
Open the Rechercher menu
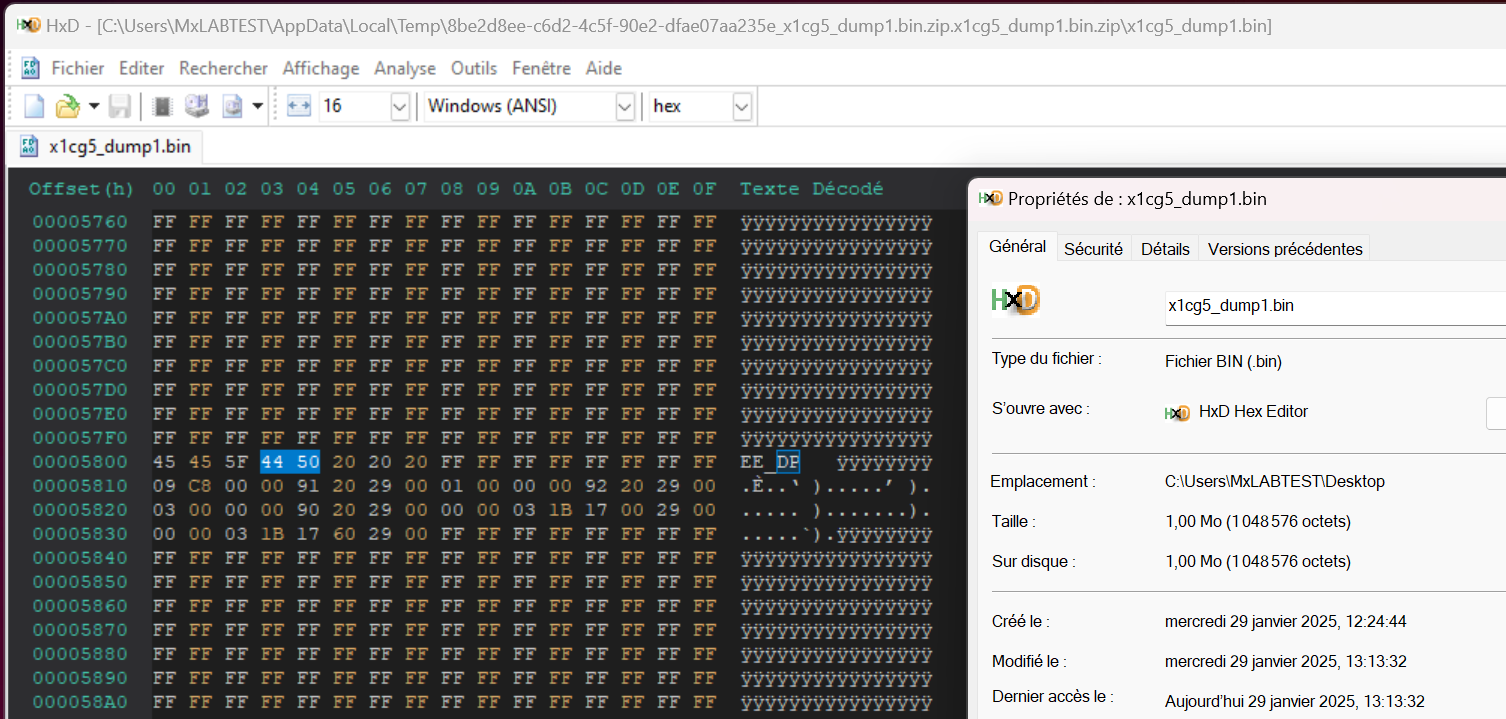(x=223, y=68)
